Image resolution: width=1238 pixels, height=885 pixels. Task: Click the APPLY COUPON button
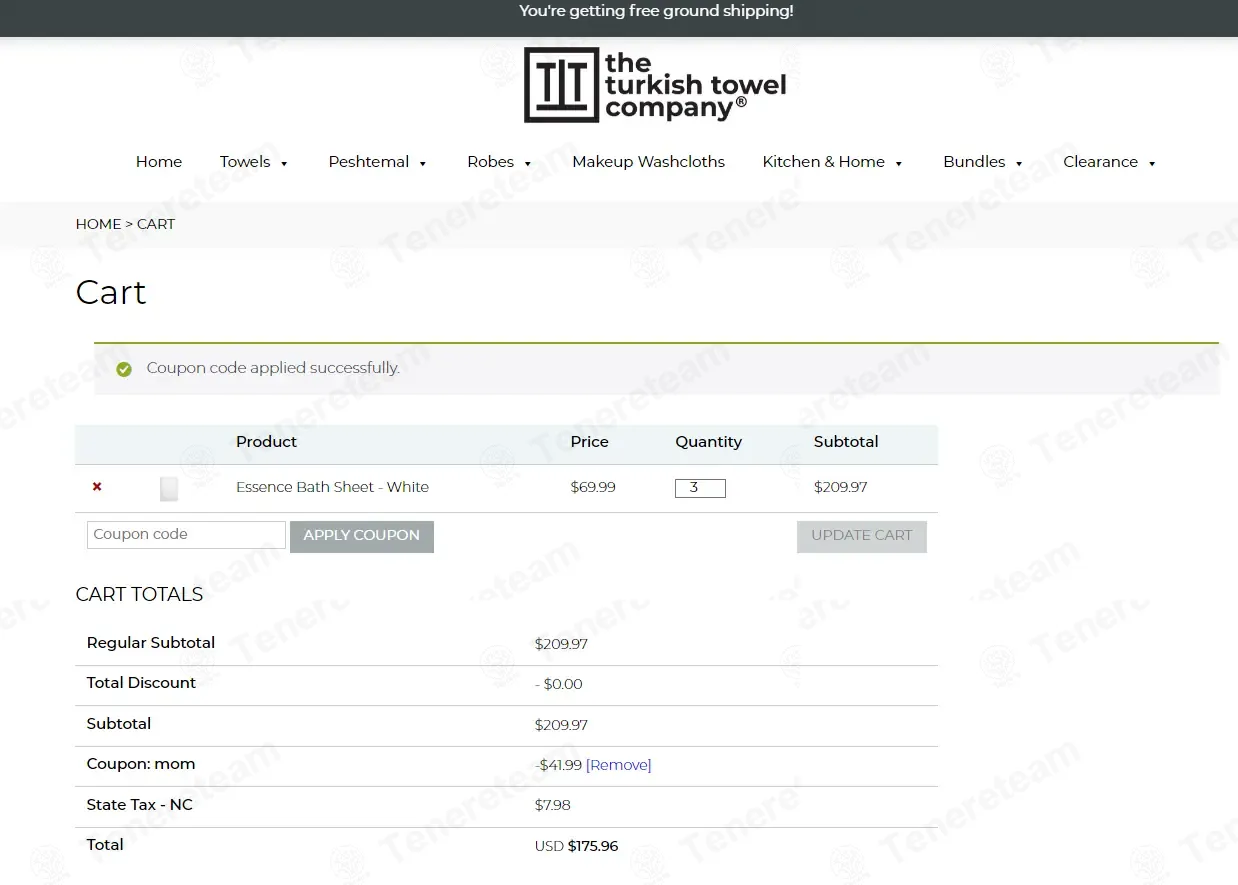362,536
